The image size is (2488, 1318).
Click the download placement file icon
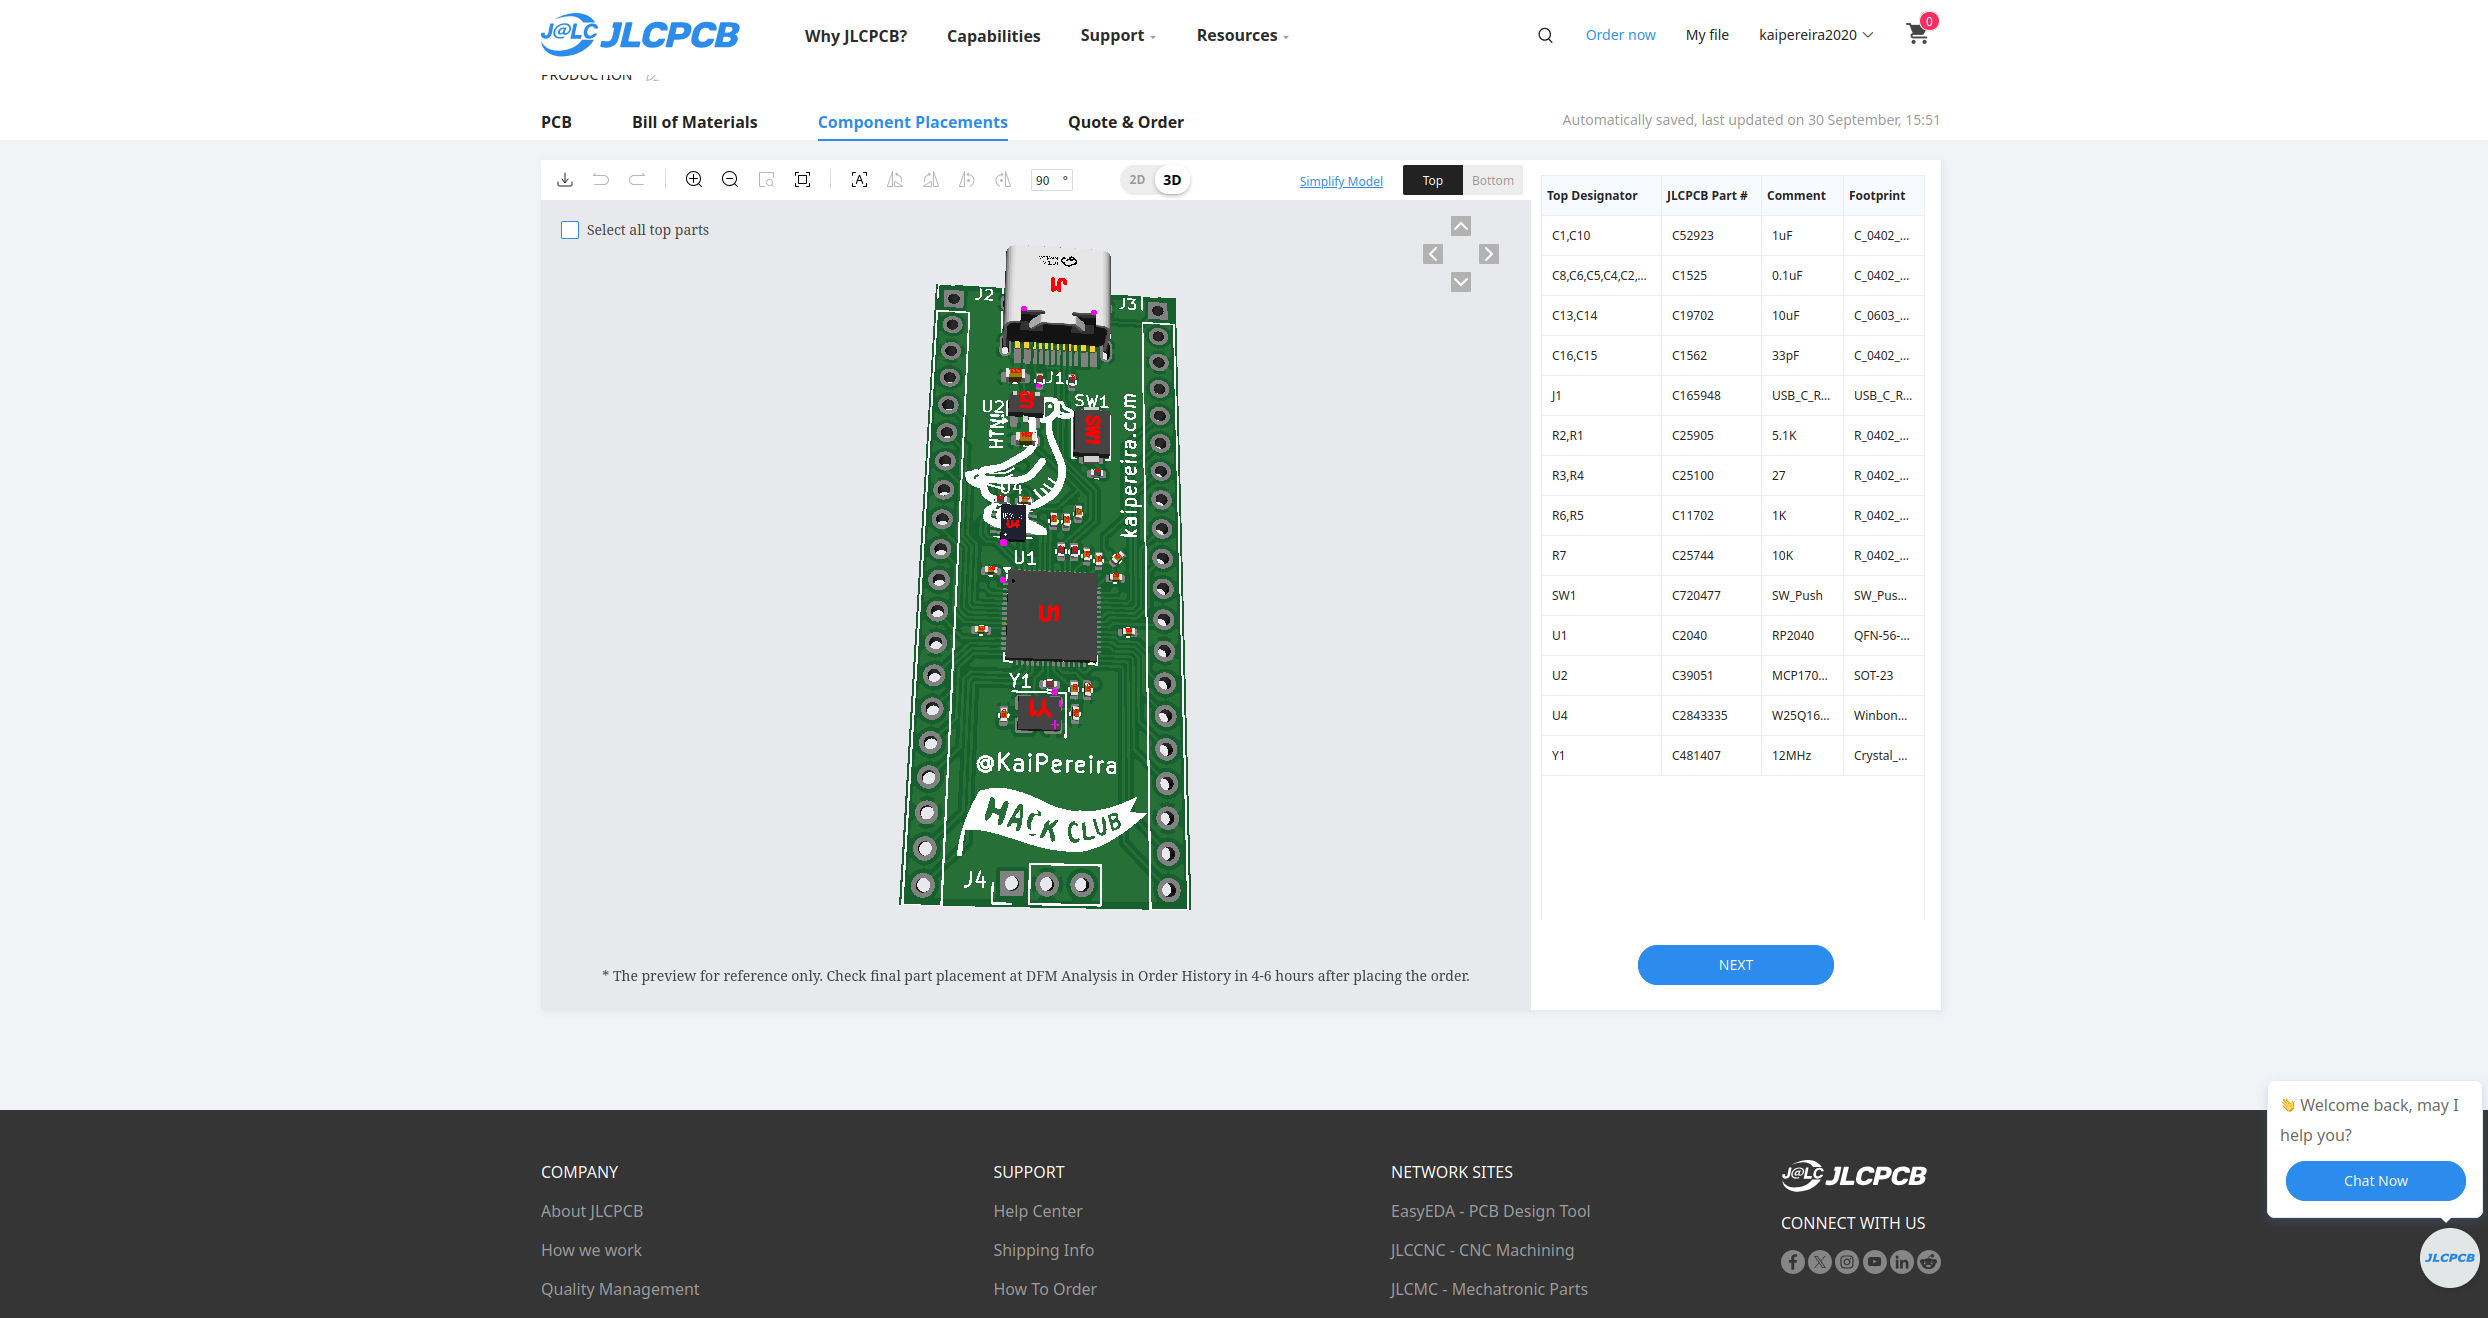565,180
